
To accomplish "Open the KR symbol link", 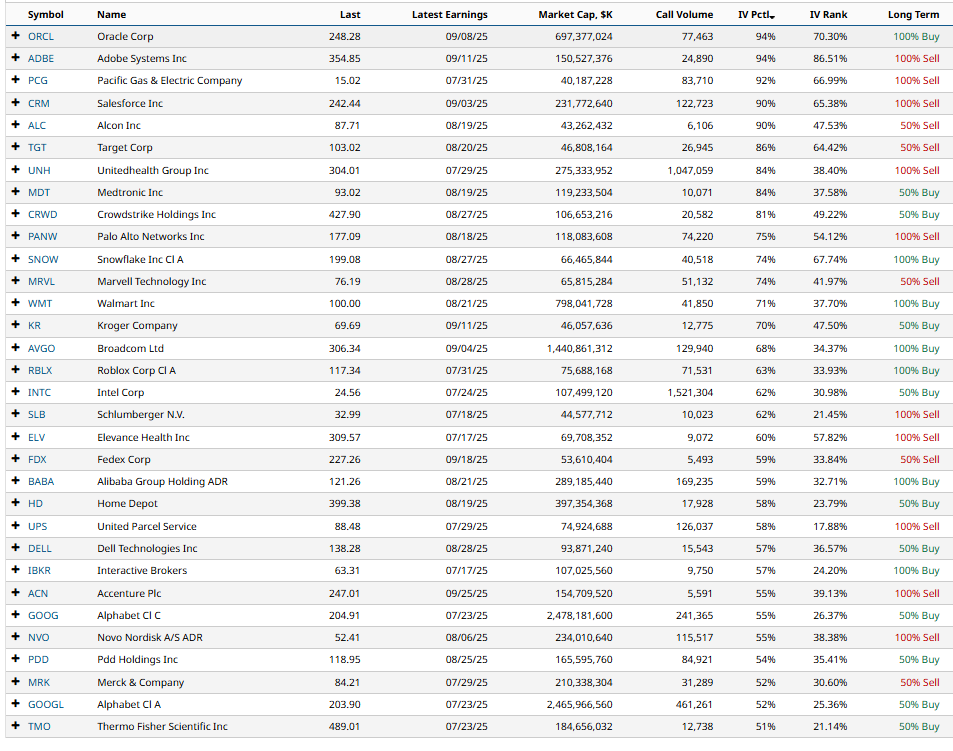I will [x=35, y=325].
